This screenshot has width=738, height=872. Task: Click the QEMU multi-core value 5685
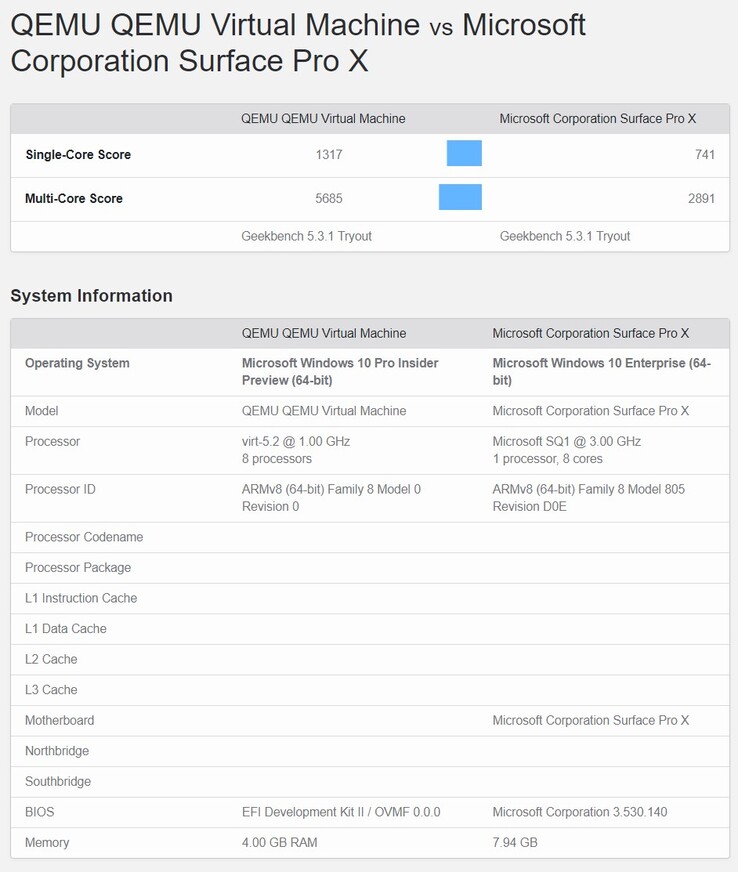click(x=328, y=199)
